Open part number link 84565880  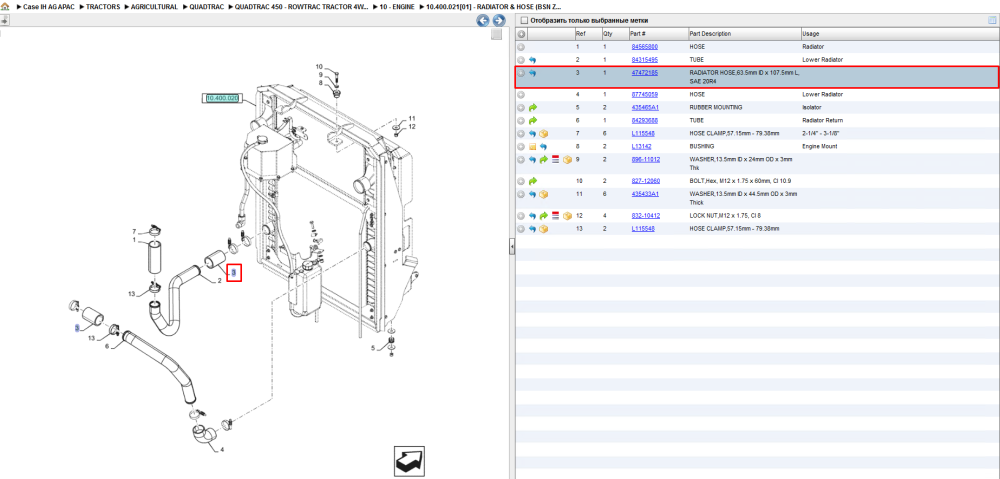pyautogui.click(x=645, y=47)
